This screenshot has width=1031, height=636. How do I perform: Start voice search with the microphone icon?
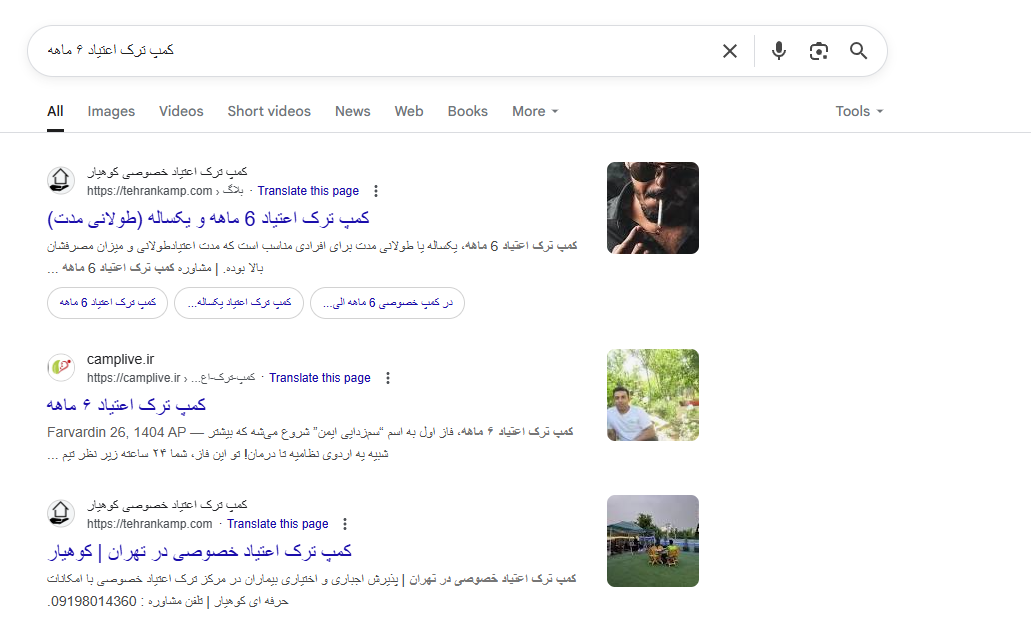pyautogui.click(x=779, y=51)
